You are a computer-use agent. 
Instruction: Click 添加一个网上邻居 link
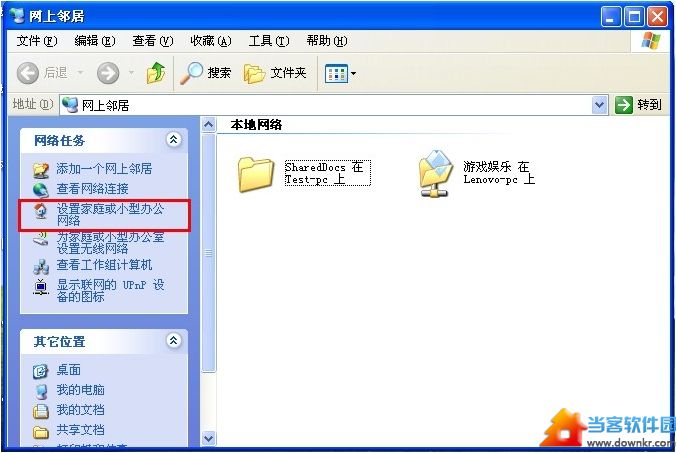tap(104, 169)
